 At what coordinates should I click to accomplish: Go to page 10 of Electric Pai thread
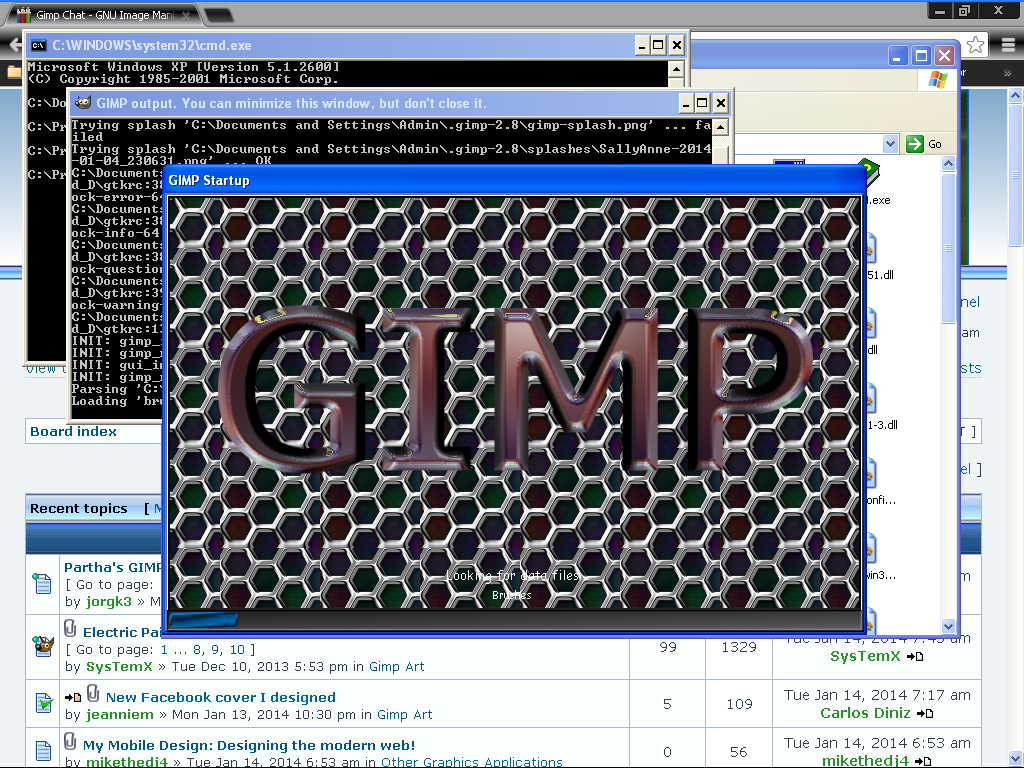pyautogui.click(x=237, y=649)
